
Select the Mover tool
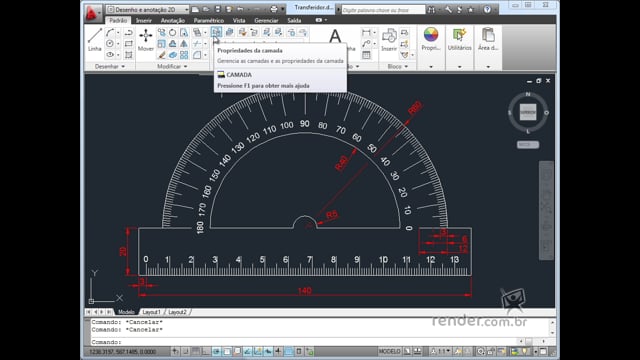[x=146, y=40]
